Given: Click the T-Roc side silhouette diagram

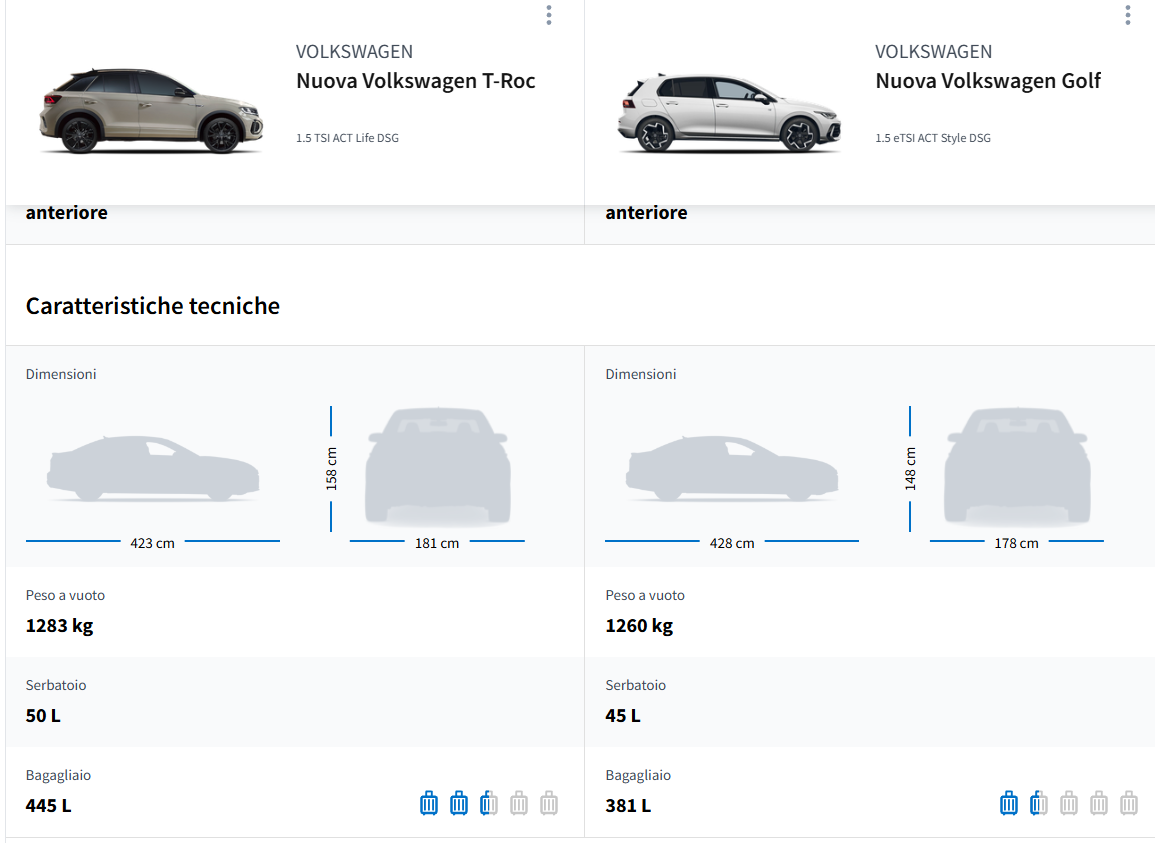Looking at the screenshot, I should coord(153,469).
